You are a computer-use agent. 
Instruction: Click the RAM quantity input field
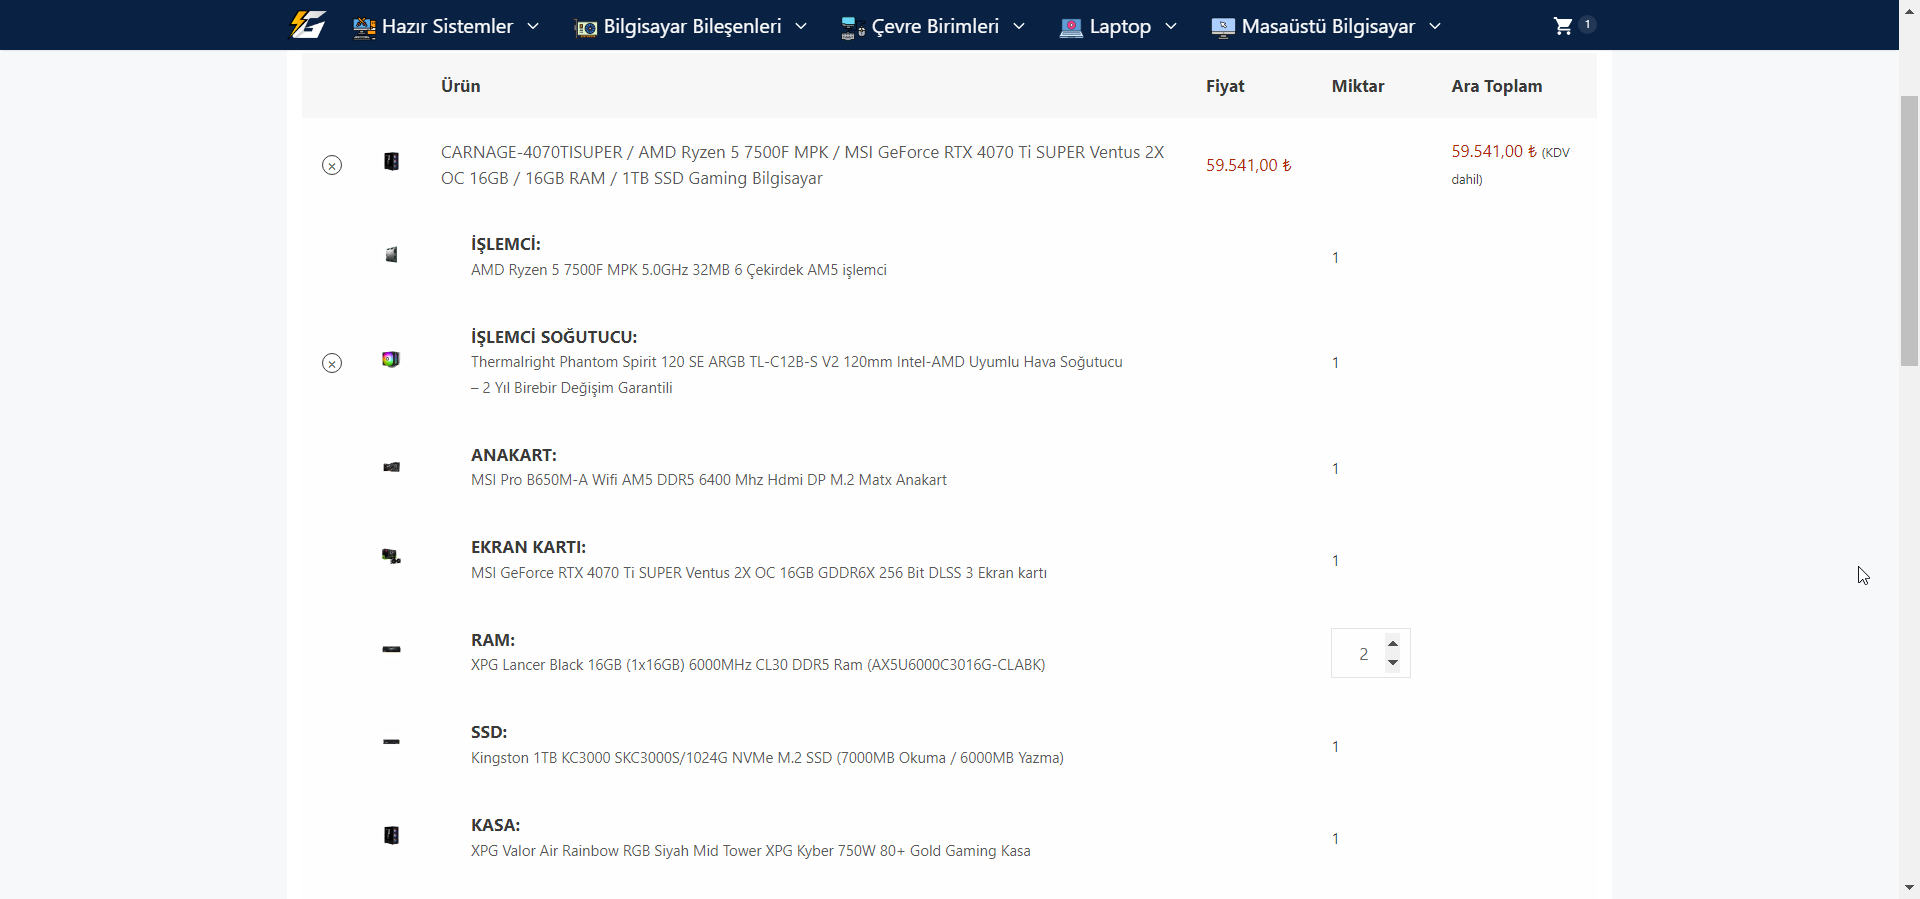pyautogui.click(x=1360, y=654)
